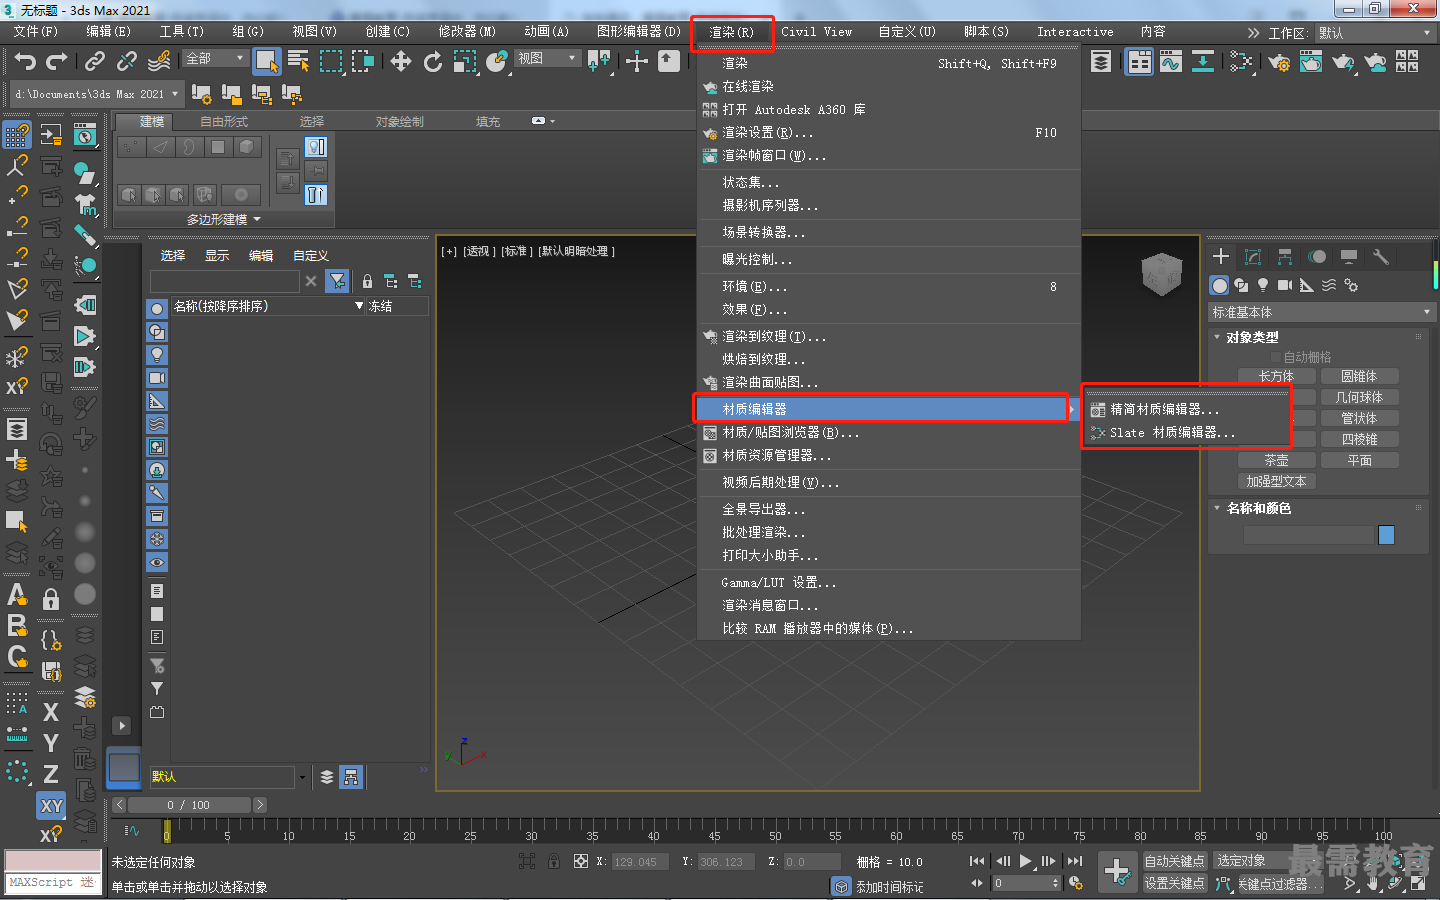The height and width of the screenshot is (900, 1440).
Task: Click constrain to XY plane icon
Action: coord(52,805)
